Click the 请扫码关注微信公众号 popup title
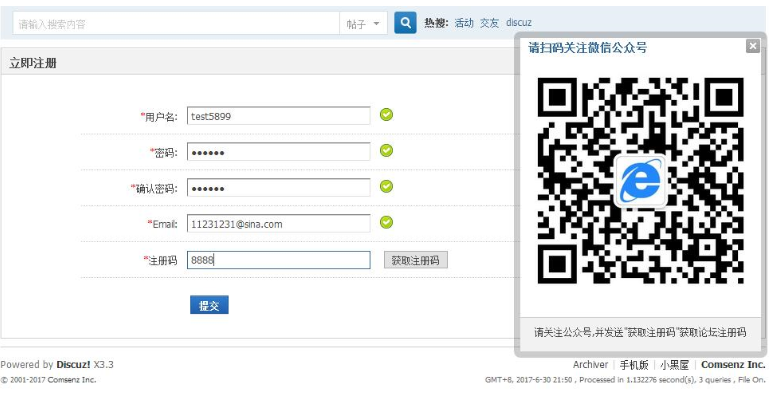 pos(587,48)
